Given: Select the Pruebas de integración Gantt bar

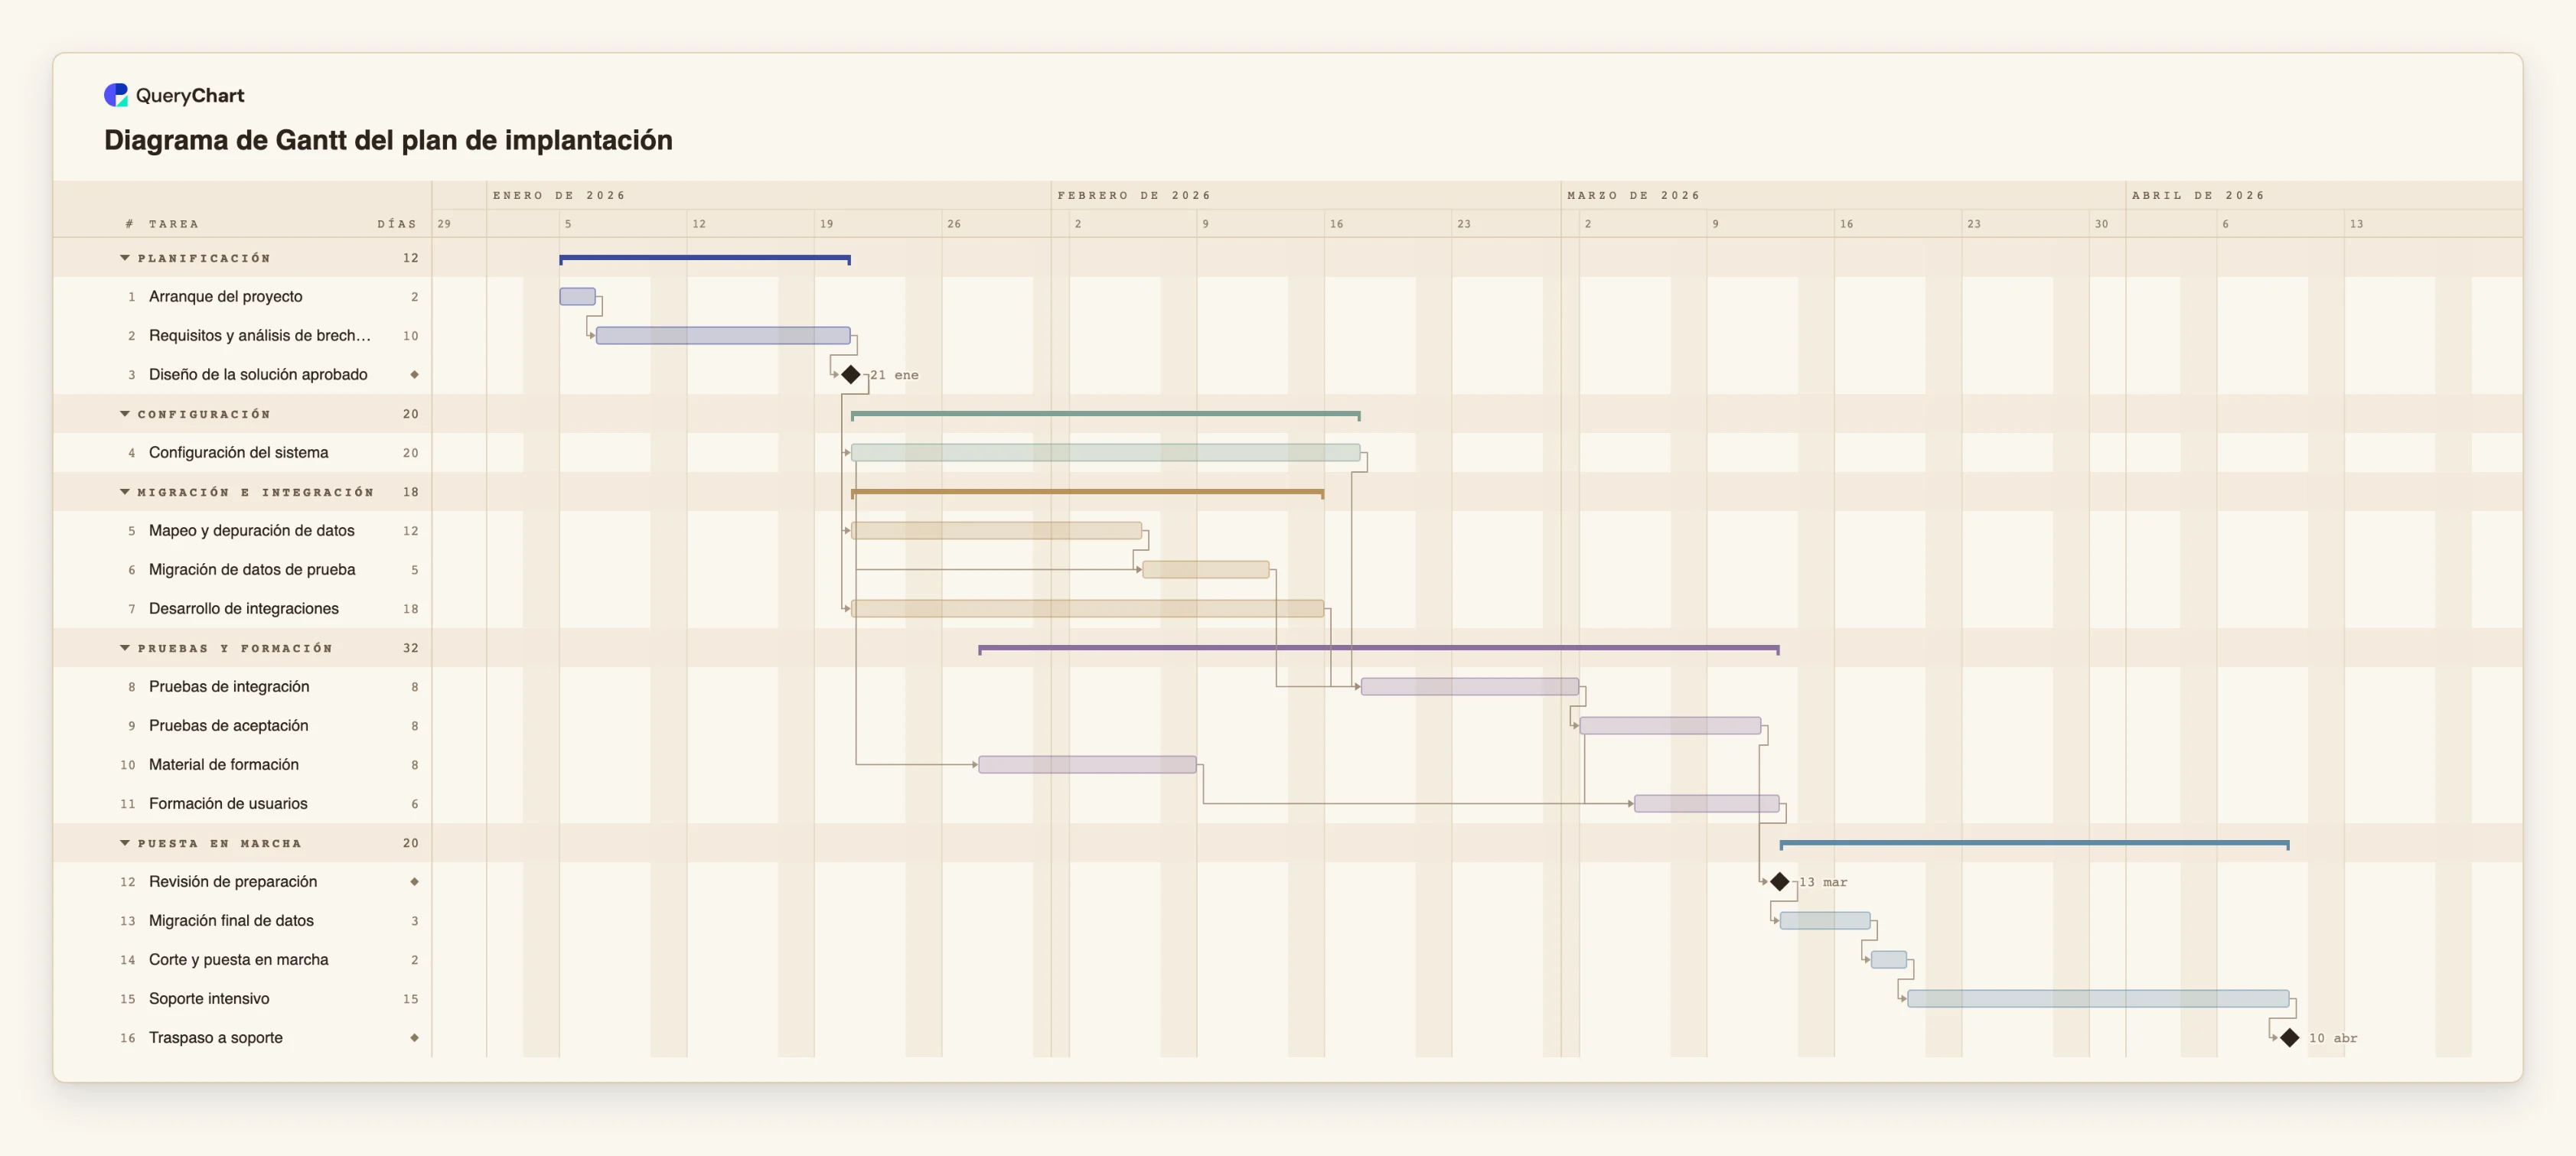Looking at the screenshot, I should (1470, 687).
